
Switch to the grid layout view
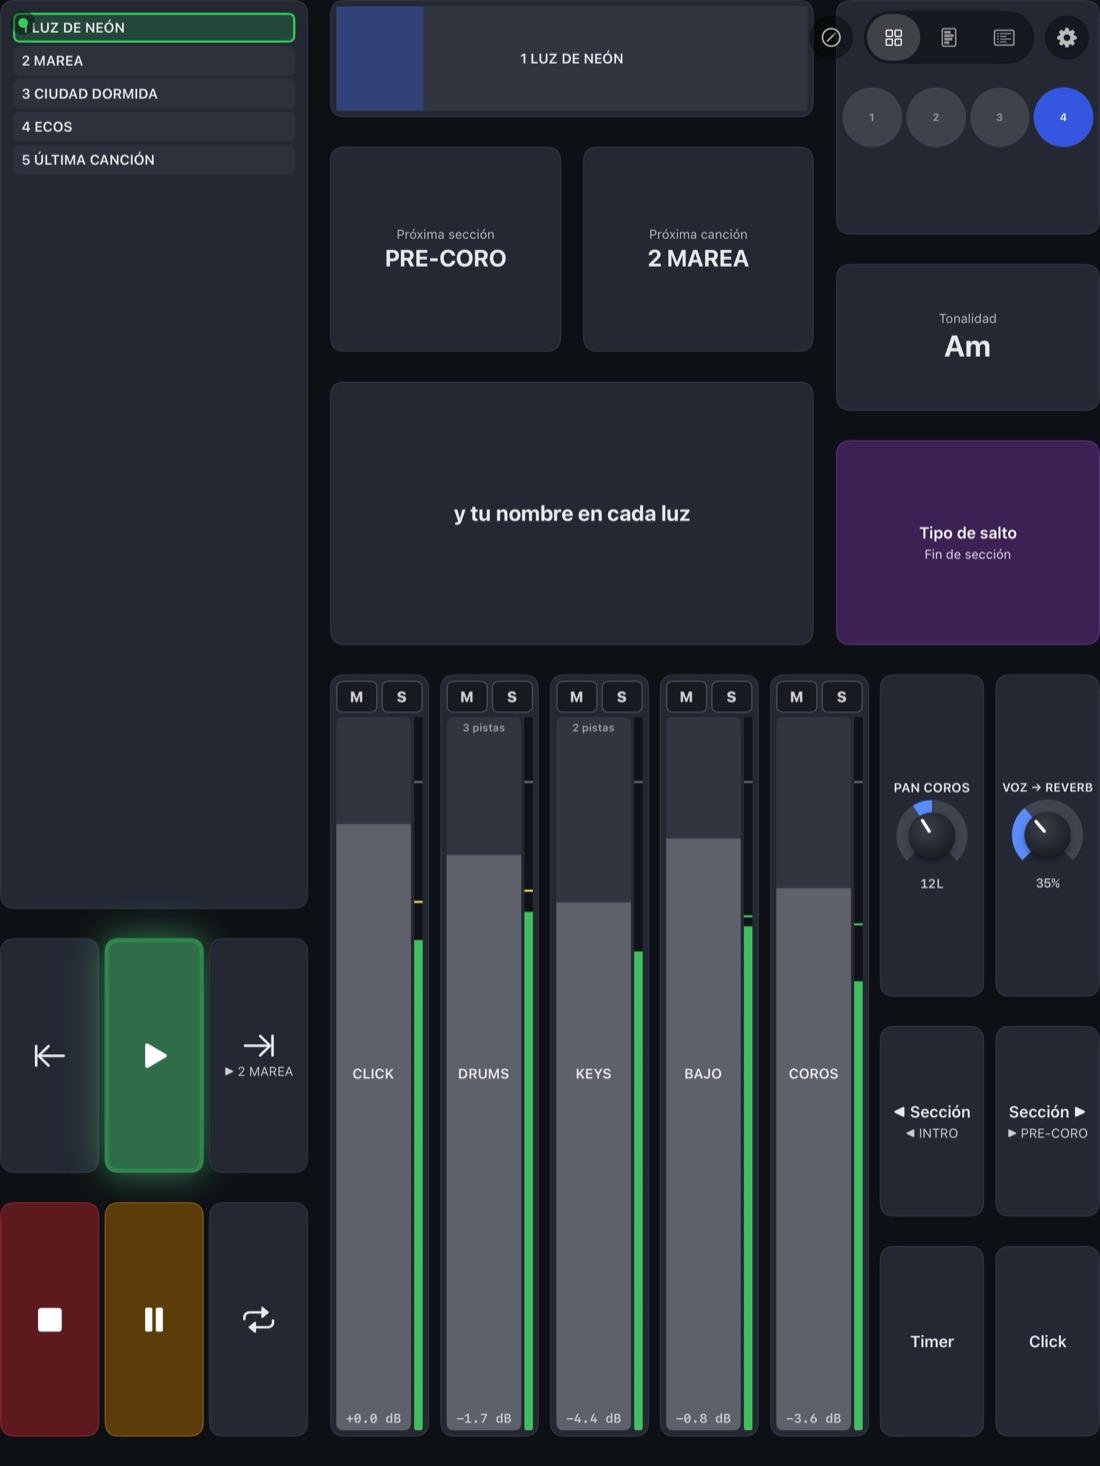click(893, 38)
